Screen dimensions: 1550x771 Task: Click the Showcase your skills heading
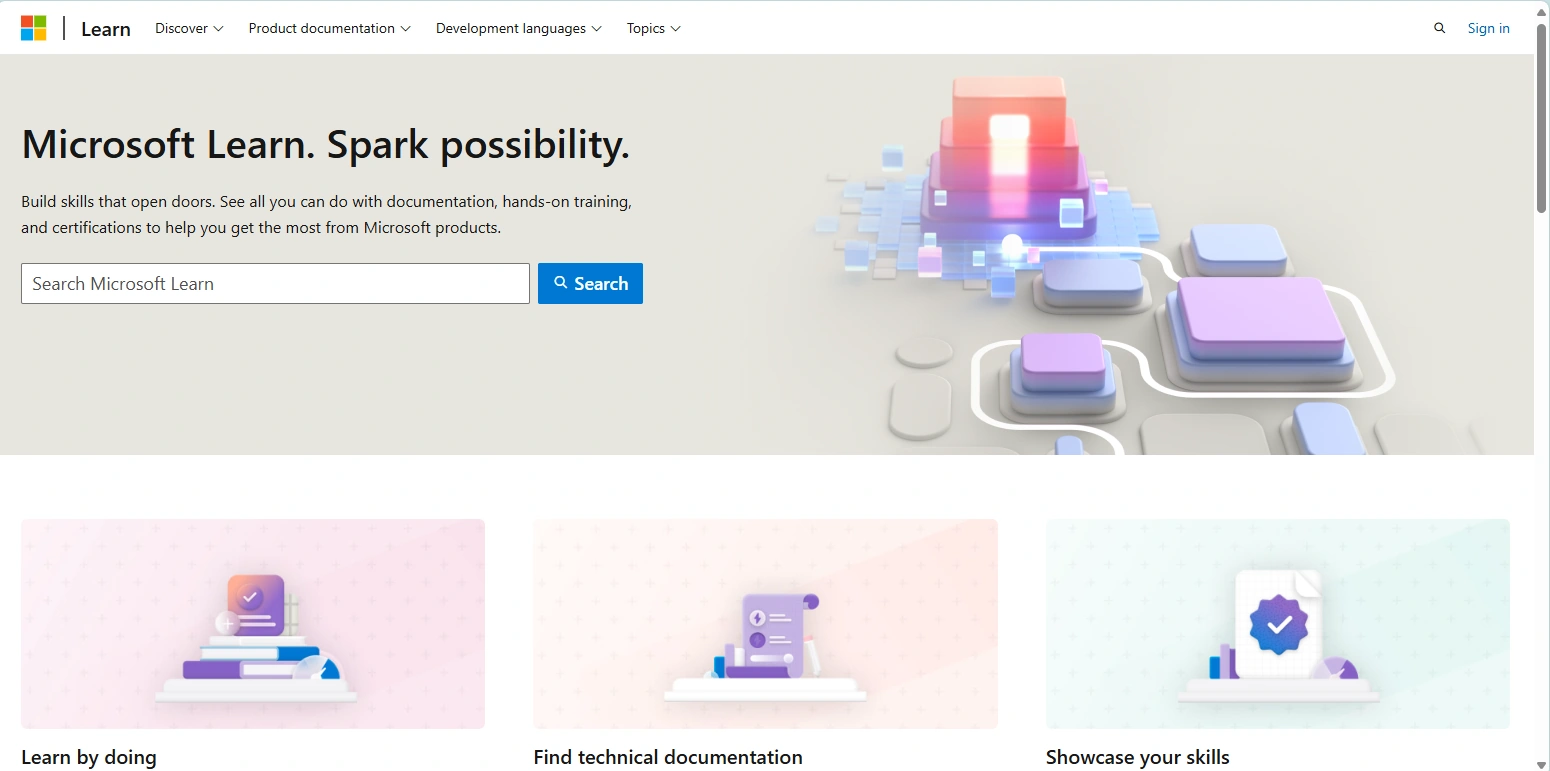click(x=1138, y=757)
